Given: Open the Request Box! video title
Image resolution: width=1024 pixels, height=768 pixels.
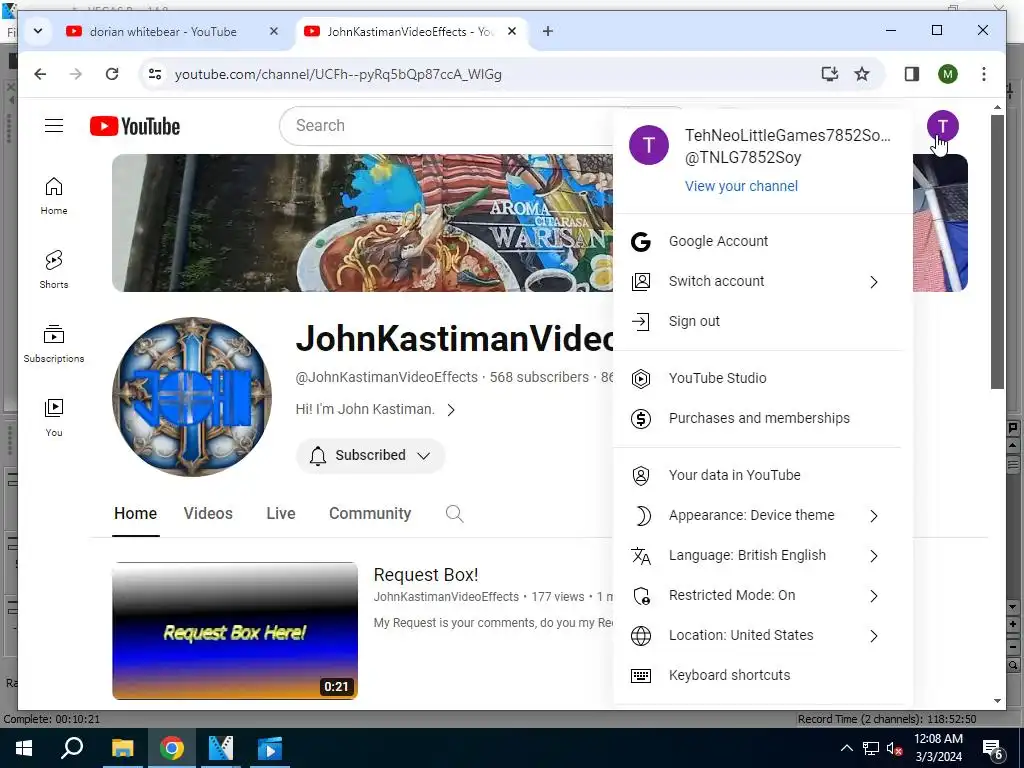Looking at the screenshot, I should click(x=426, y=575).
